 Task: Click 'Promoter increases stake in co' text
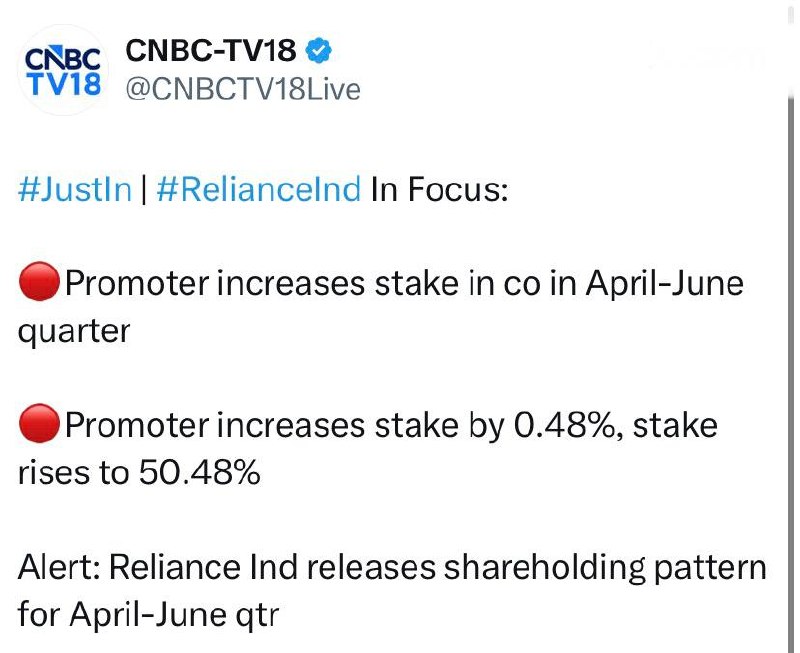pyautogui.click(x=303, y=284)
